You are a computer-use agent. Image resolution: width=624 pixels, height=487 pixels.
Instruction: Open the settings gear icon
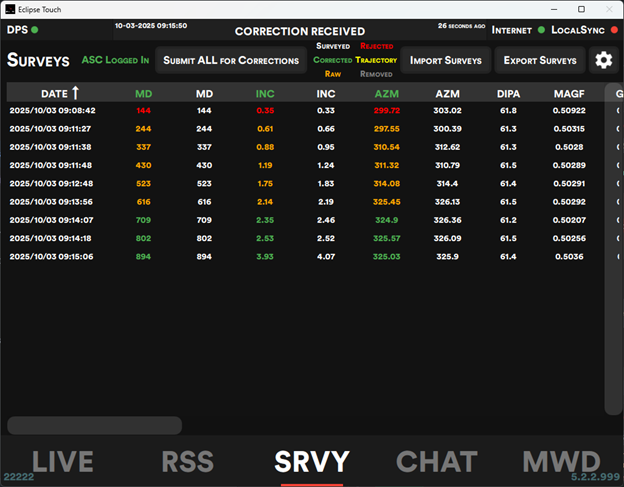coord(603,60)
